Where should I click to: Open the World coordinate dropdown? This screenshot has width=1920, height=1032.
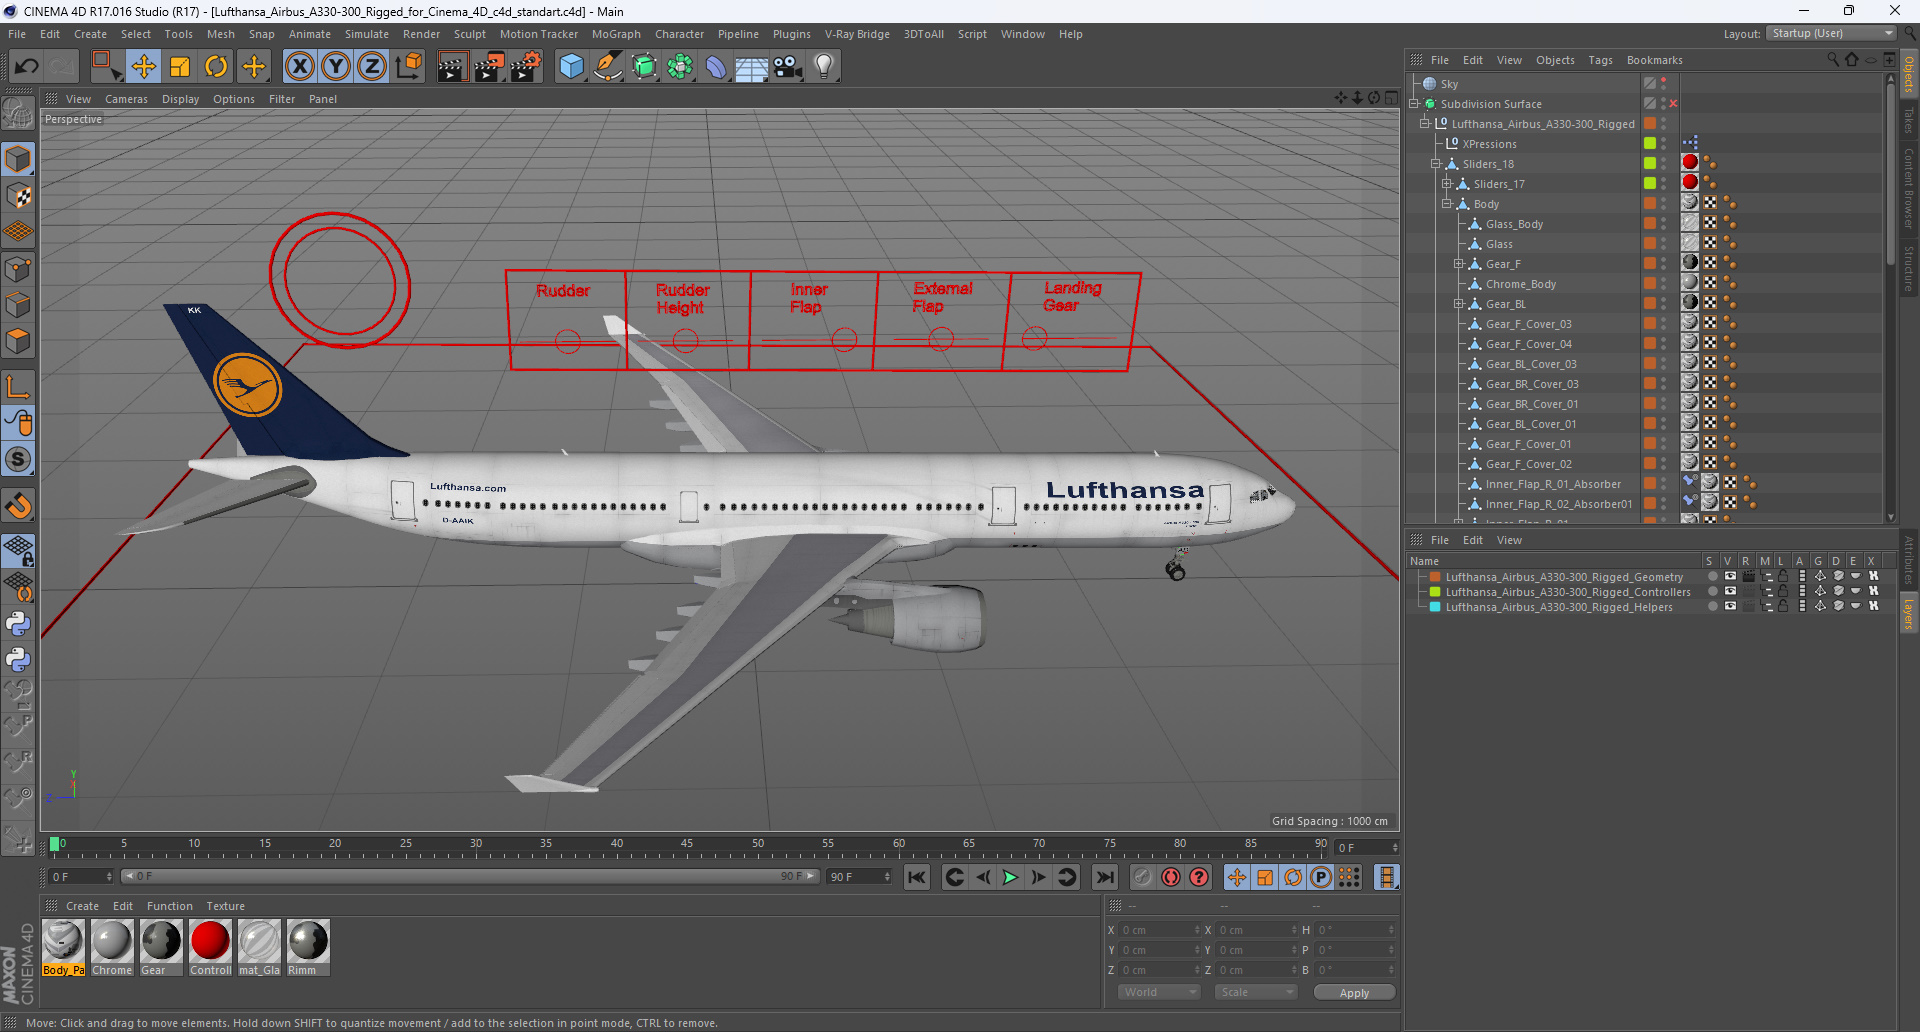pos(1159,992)
